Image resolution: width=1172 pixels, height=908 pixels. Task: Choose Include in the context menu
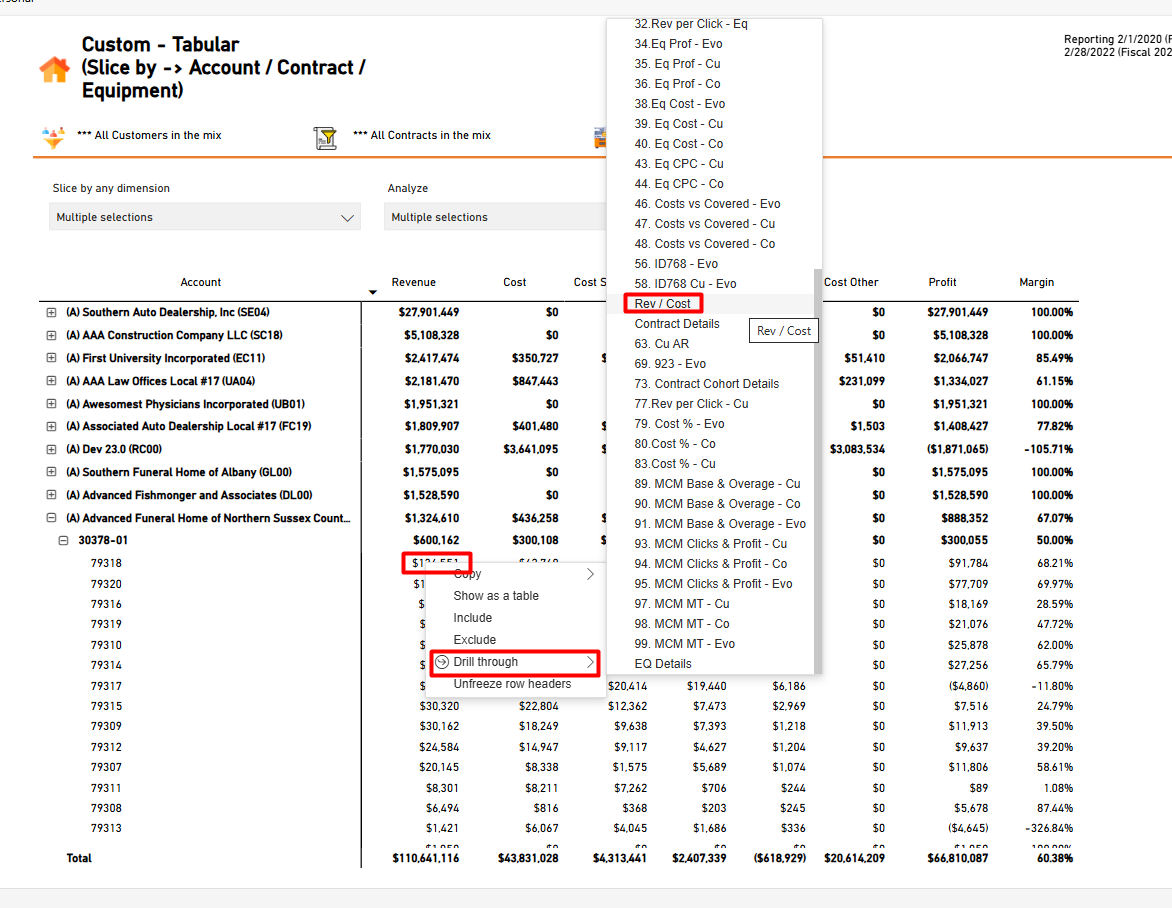tap(515, 618)
